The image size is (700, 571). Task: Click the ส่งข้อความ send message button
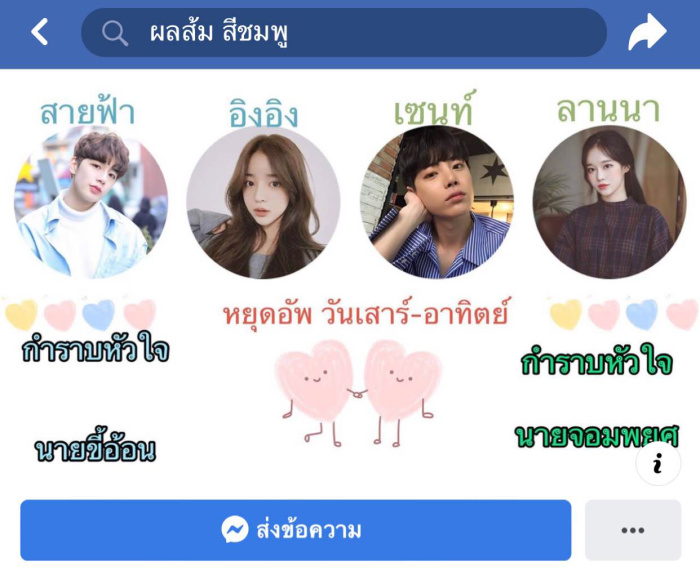pyautogui.click(x=296, y=530)
